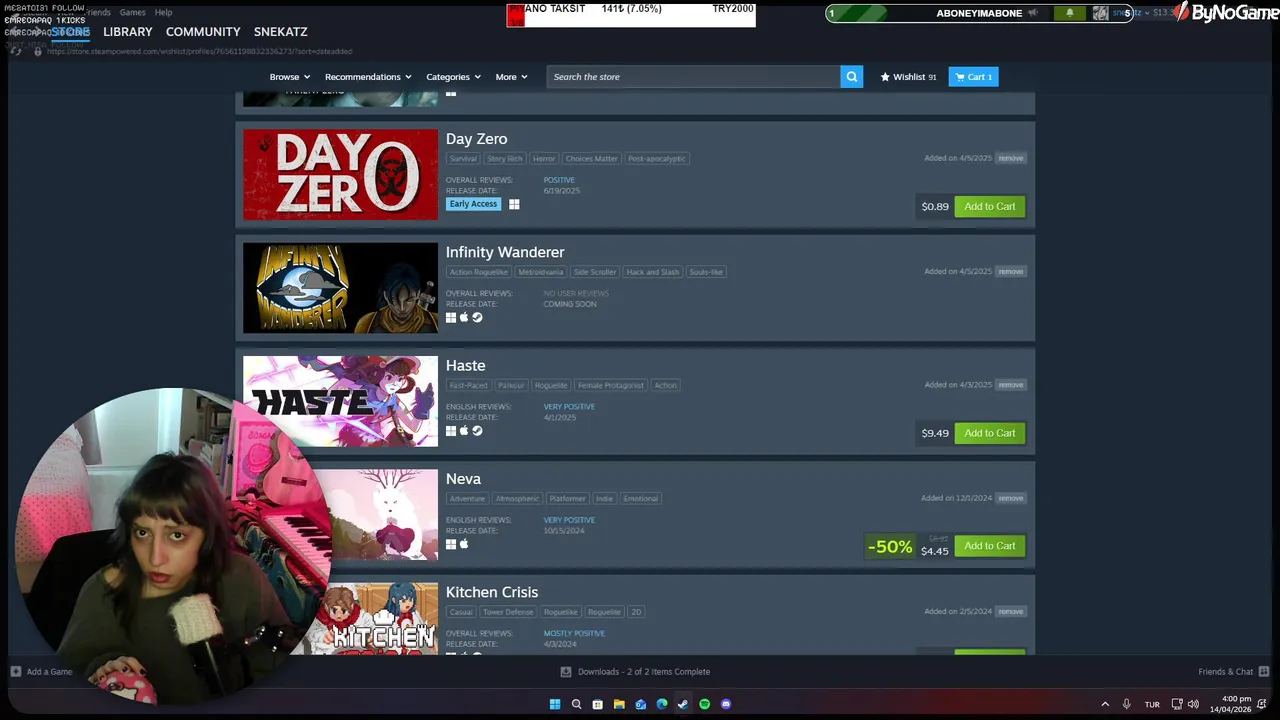Image resolution: width=1280 pixels, height=720 pixels.
Task: Click the Downloads 2 of 2 Items Complete text
Action: [x=644, y=672]
